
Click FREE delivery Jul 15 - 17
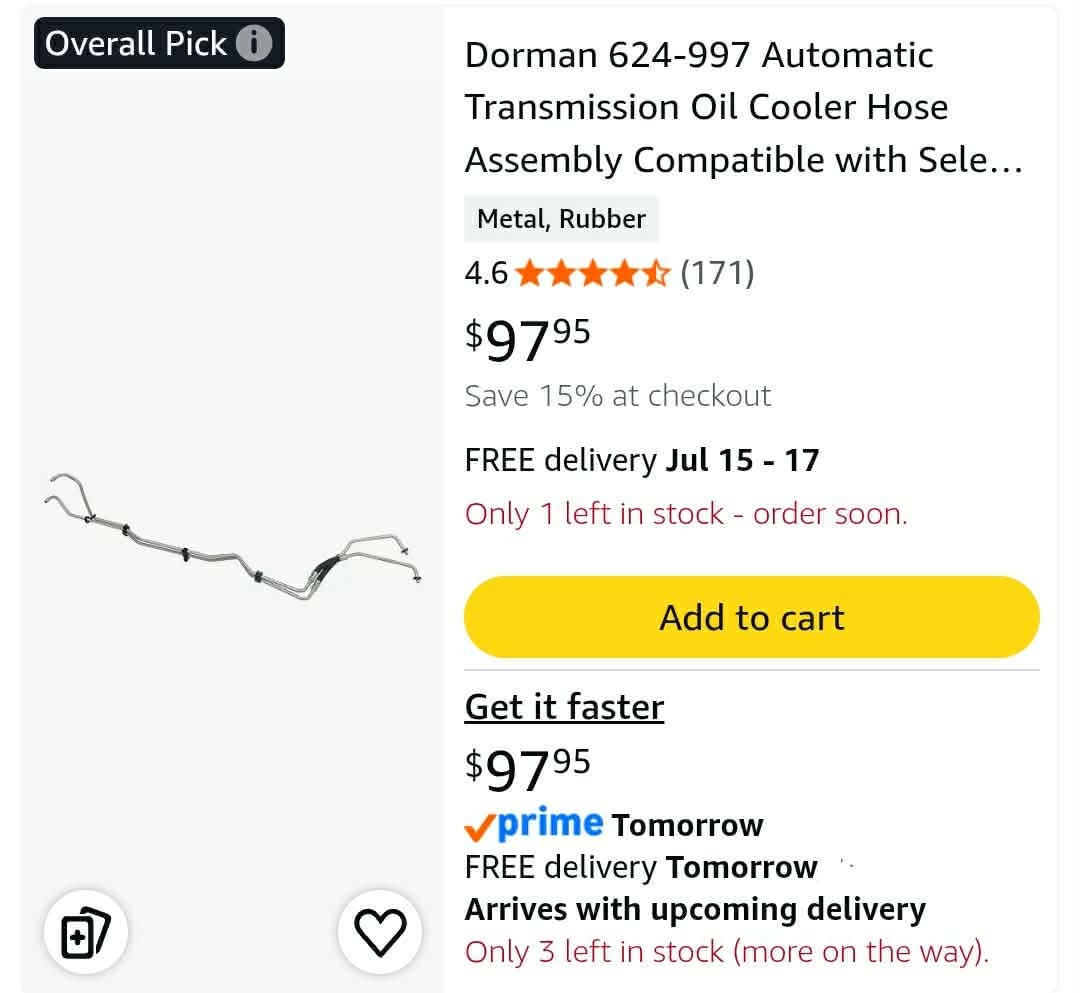point(642,460)
